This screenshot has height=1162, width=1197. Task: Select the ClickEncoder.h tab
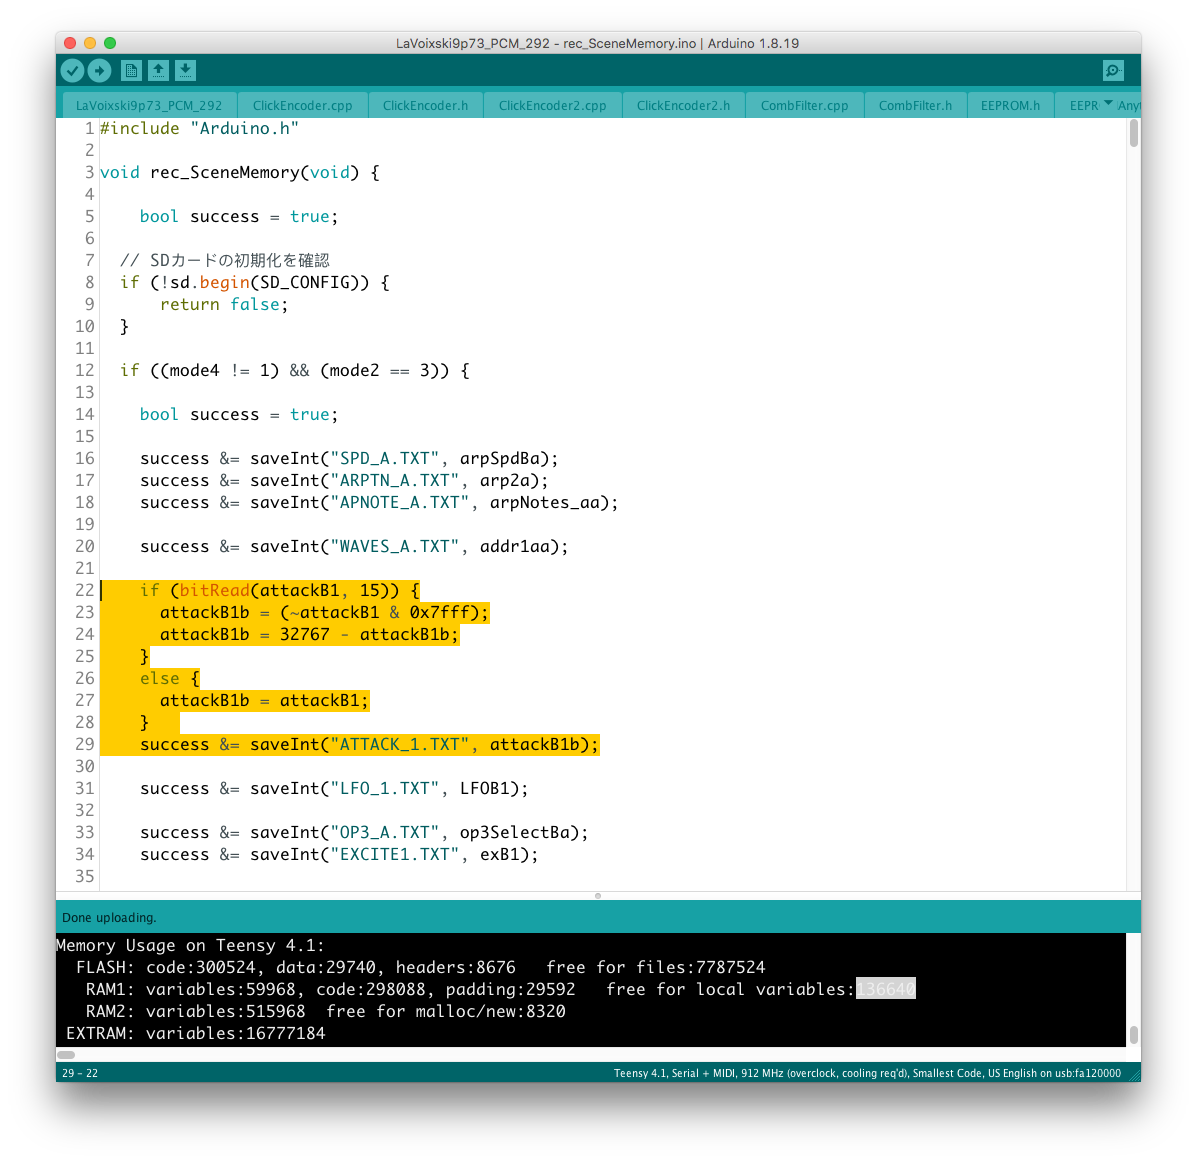click(x=425, y=105)
